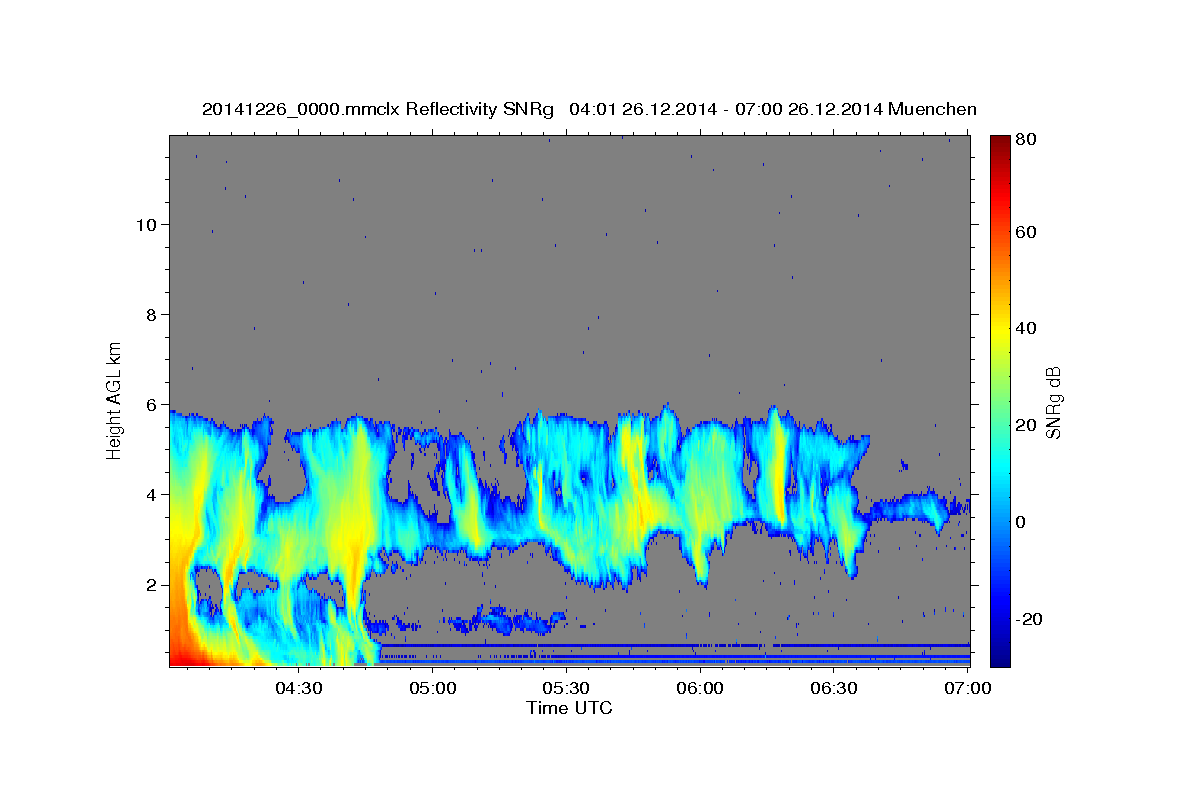Click the dark red top of the colorbar

point(1000,142)
